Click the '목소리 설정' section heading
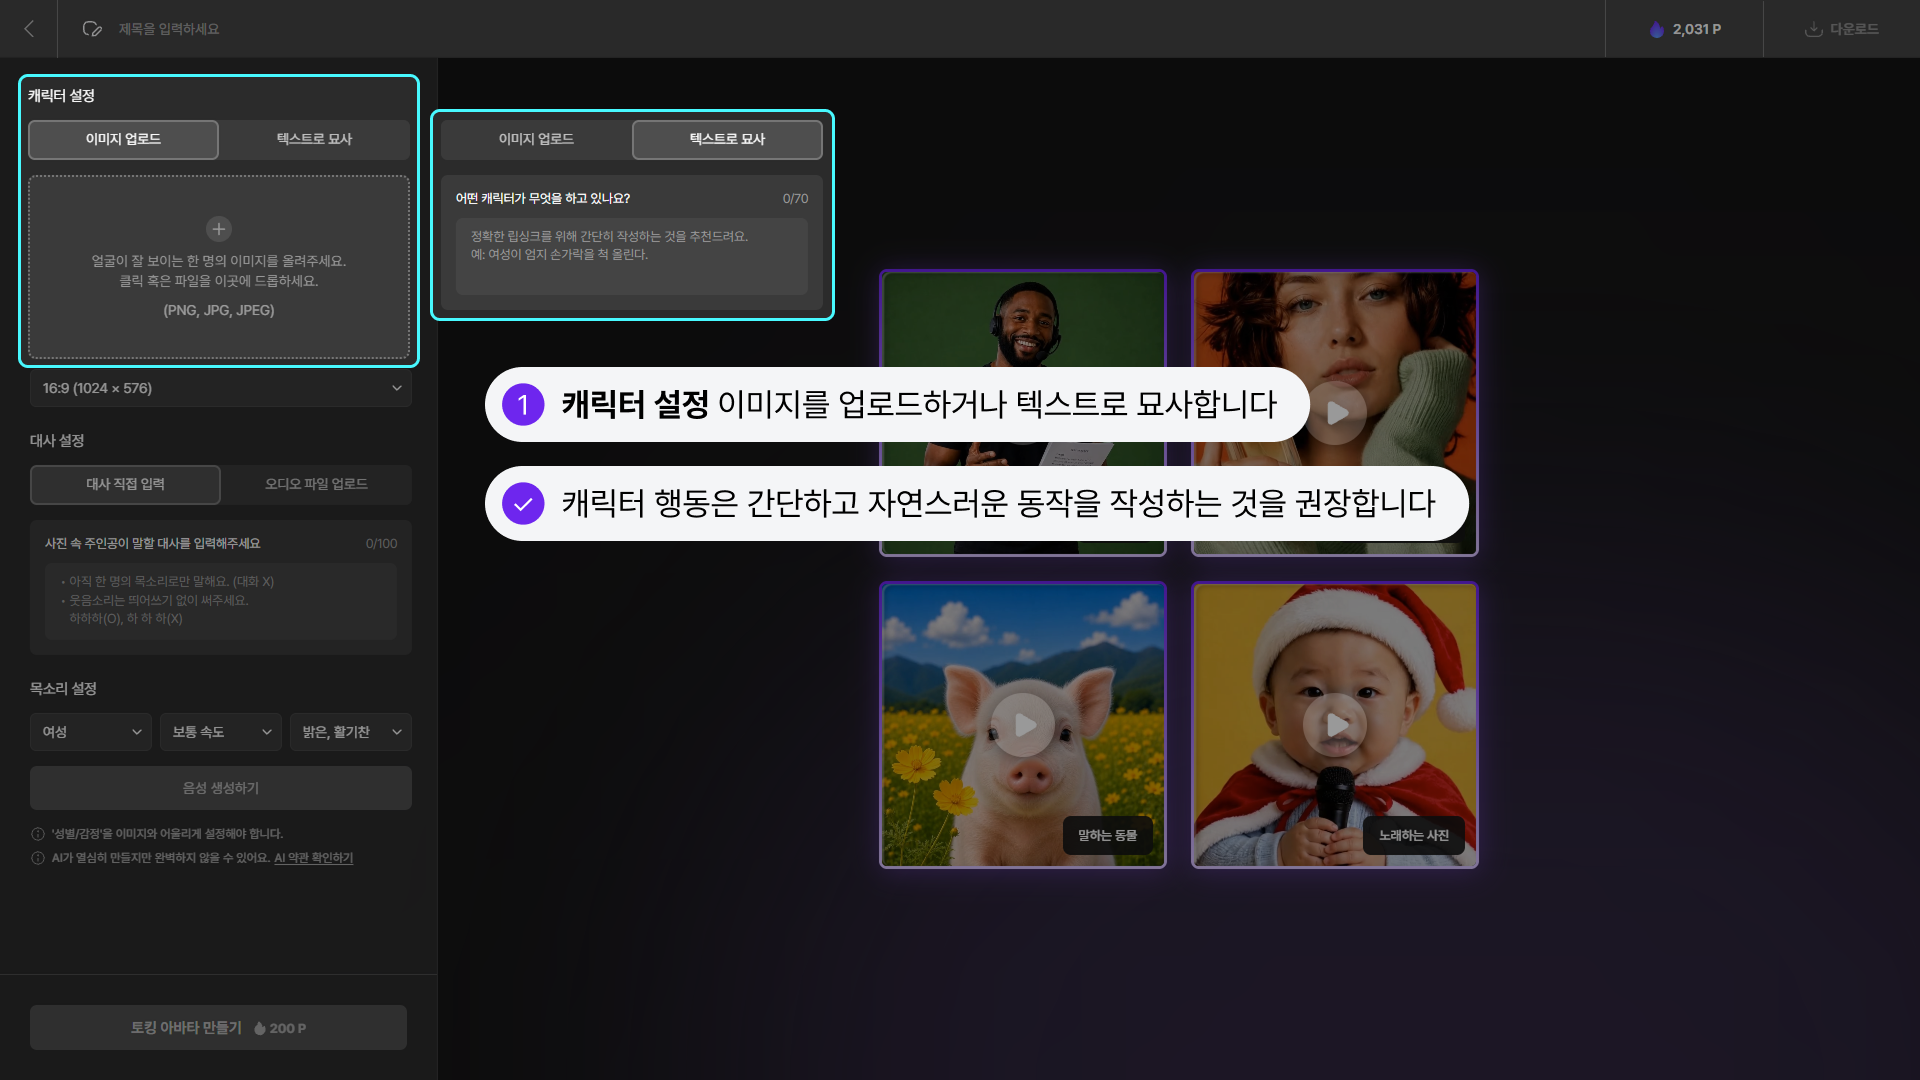This screenshot has height=1080, width=1920. click(x=63, y=689)
